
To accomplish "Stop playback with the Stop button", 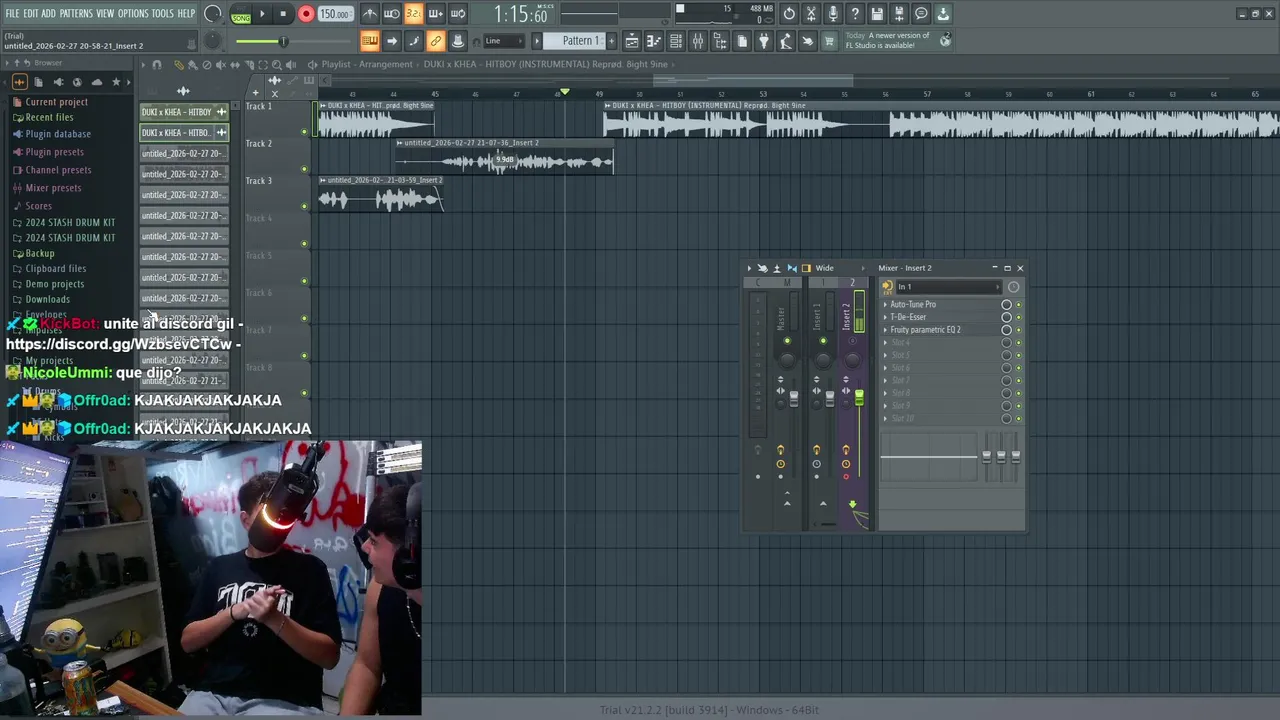I will coord(283,14).
